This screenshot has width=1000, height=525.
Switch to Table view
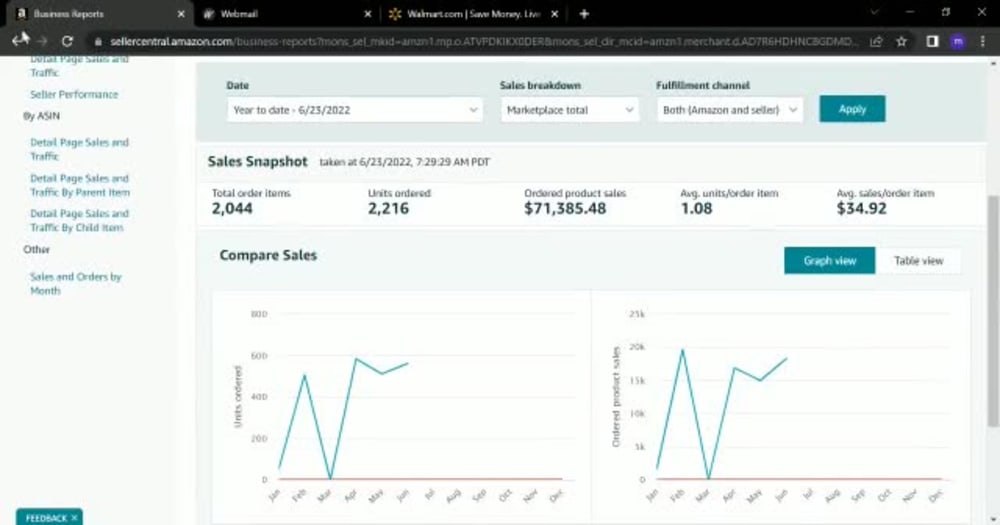pos(918,261)
